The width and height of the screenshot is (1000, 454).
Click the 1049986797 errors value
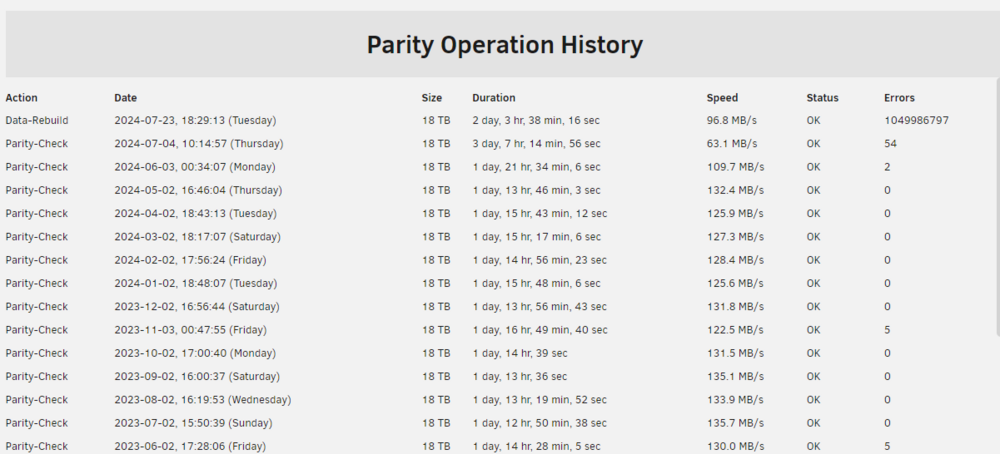(916, 121)
